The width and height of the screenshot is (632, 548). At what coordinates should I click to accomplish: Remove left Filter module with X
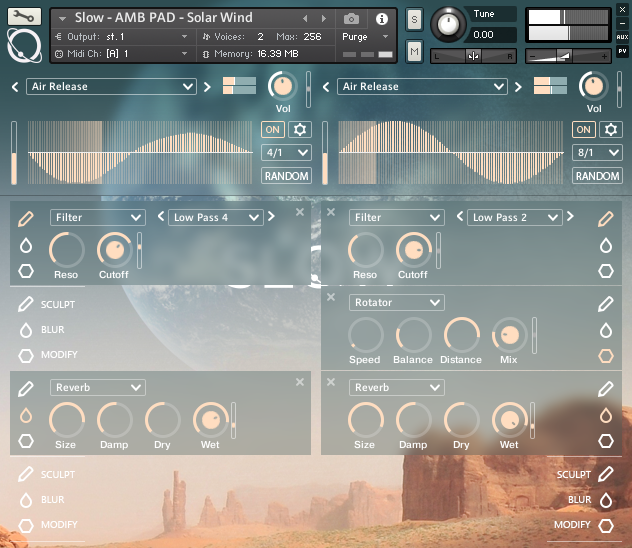tap(300, 212)
